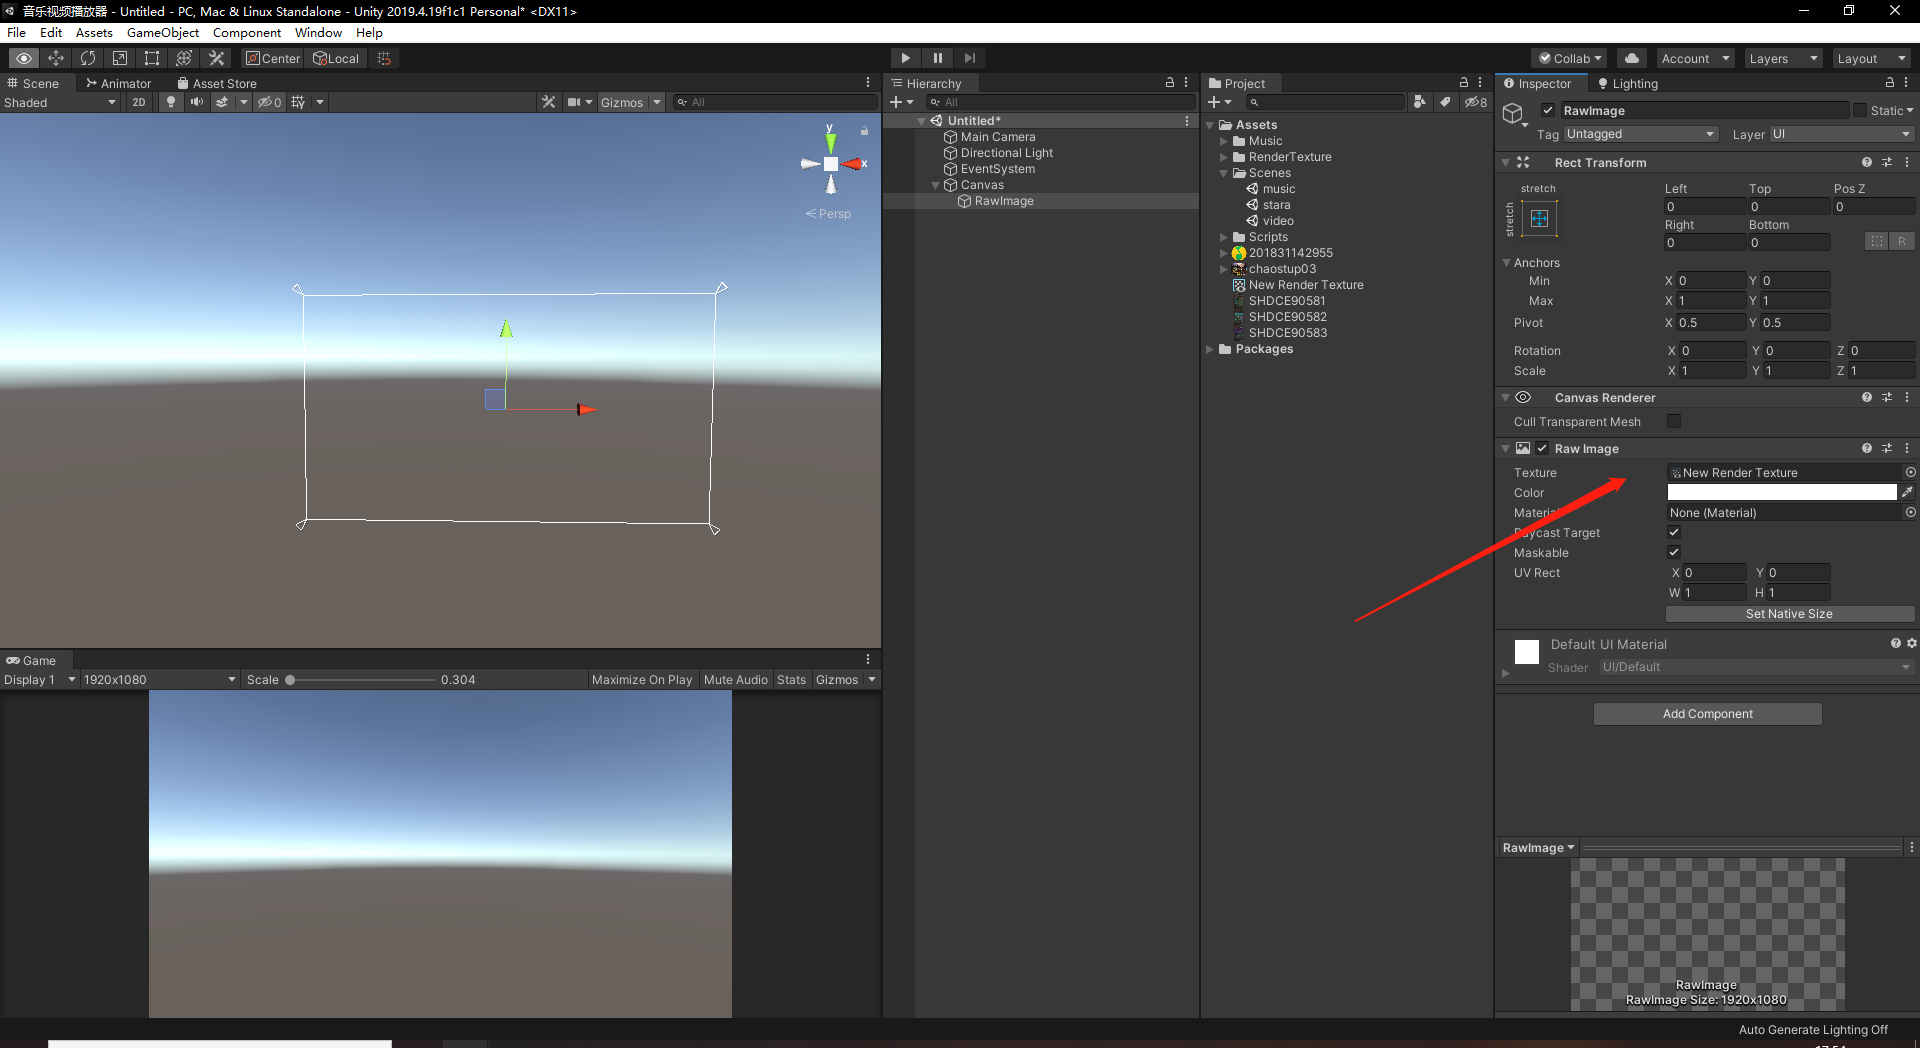Open the Untagged tag dropdown
This screenshot has width=1920, height=1048.
coord(1640,133)
